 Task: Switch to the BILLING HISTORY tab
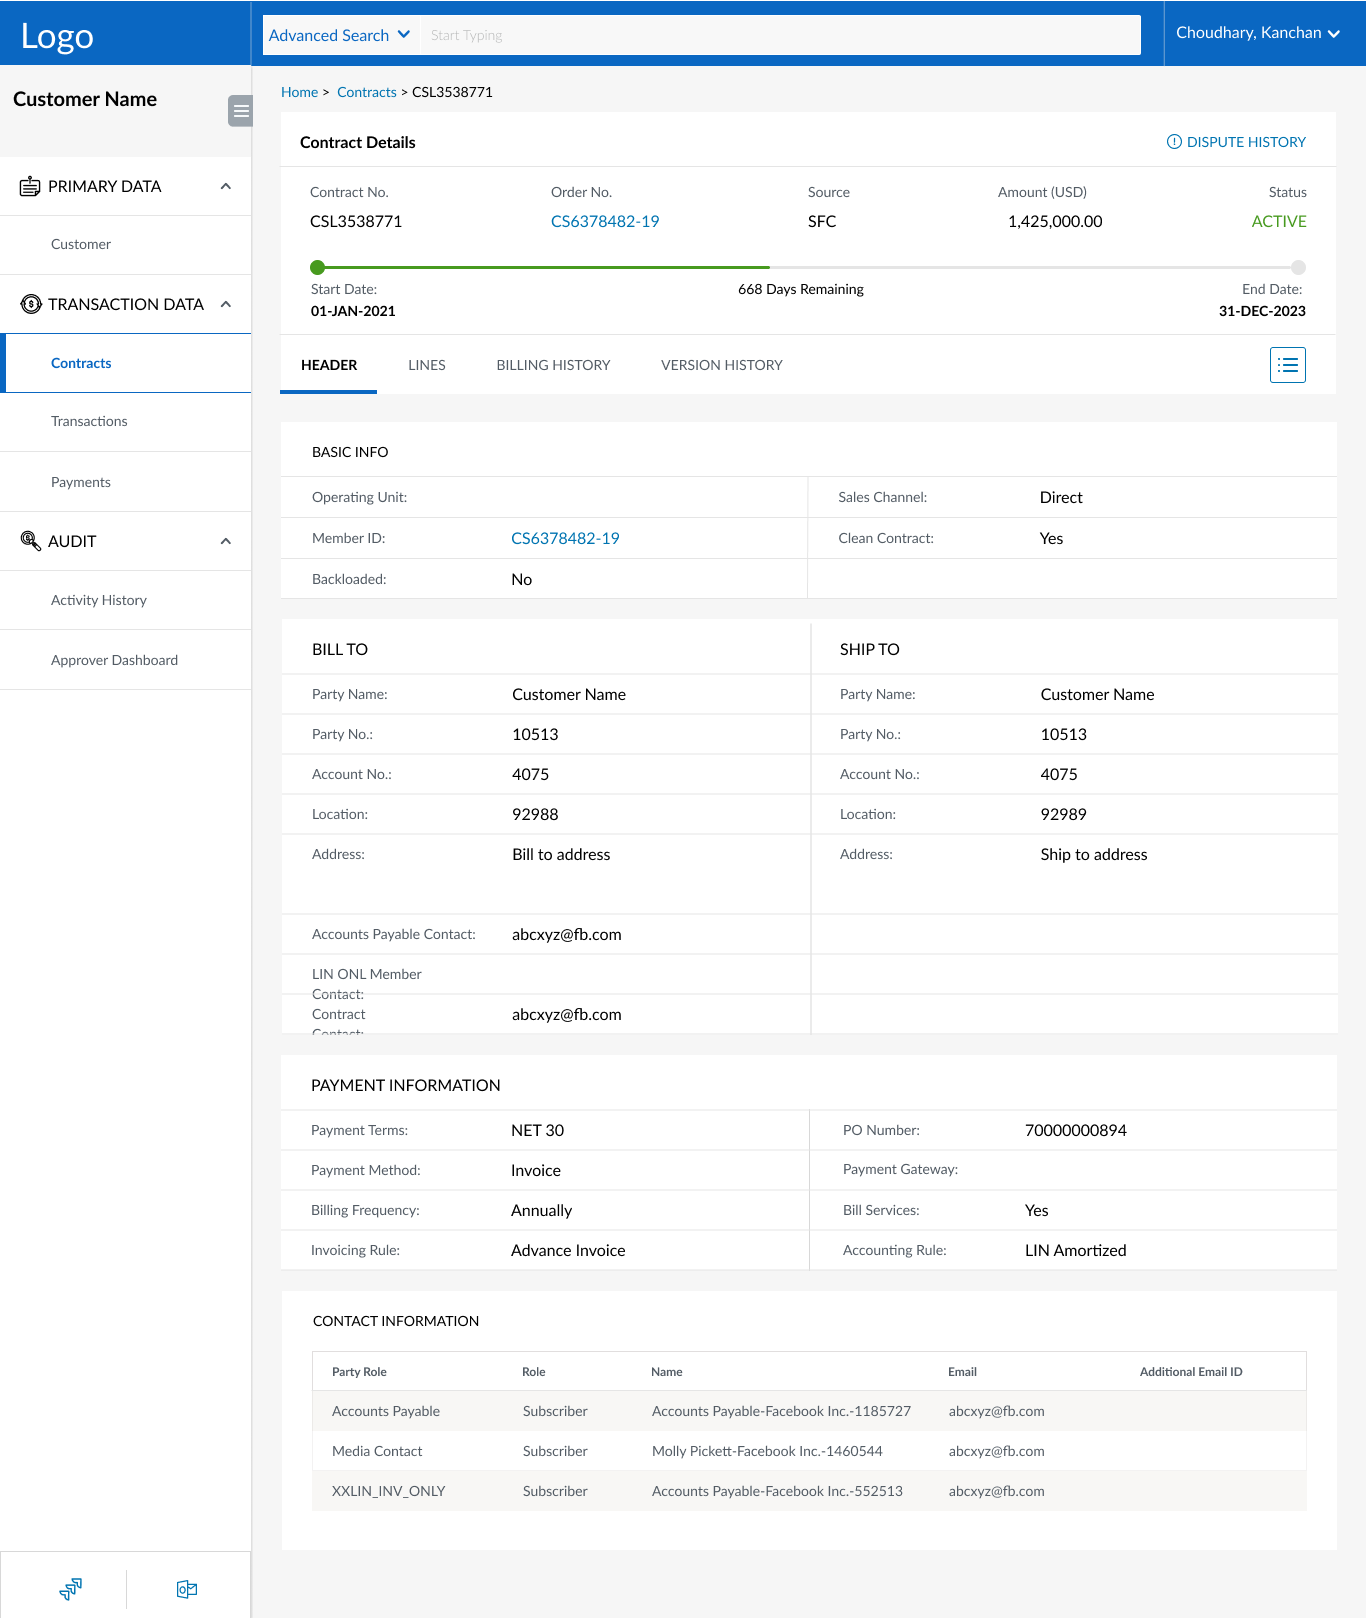[x=553, y=365]
